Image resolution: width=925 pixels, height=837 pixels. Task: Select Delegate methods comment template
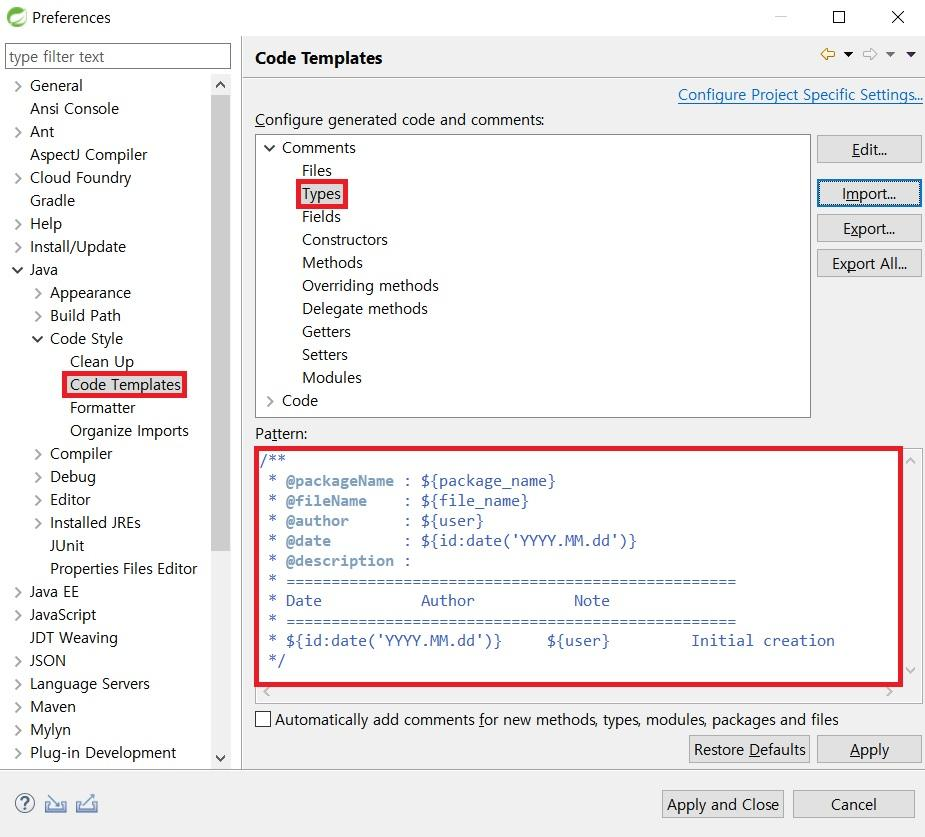point(365,308)
